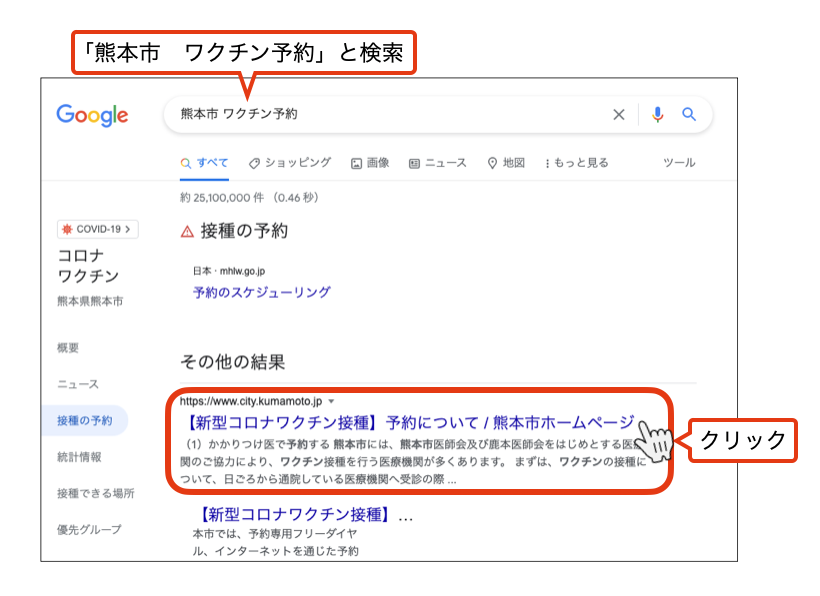Start voice search with the microphone icon

[x=657, y=114]
